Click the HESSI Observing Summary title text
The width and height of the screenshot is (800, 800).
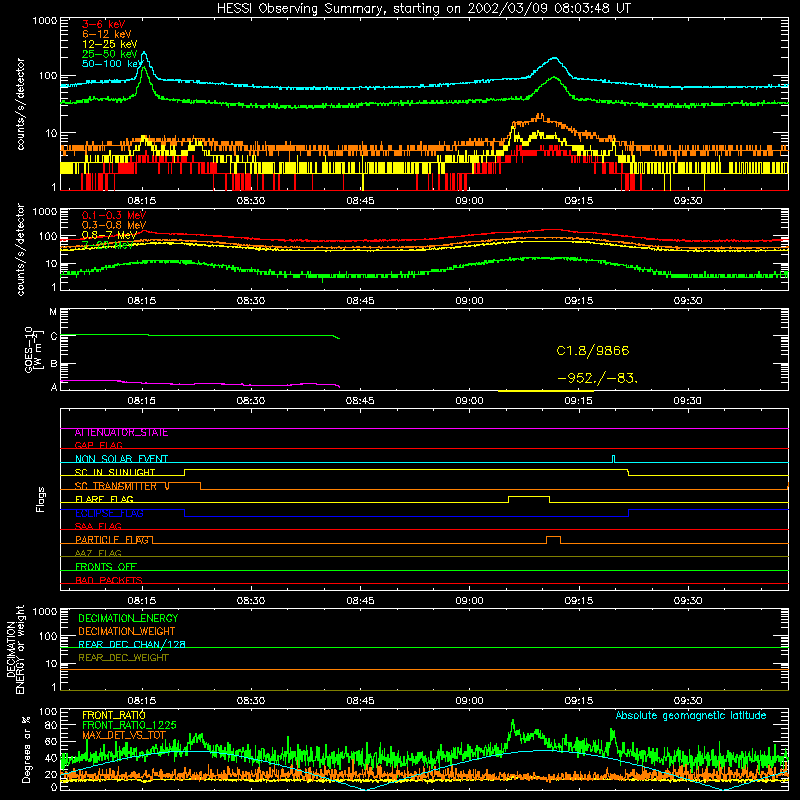pos(424,9)
